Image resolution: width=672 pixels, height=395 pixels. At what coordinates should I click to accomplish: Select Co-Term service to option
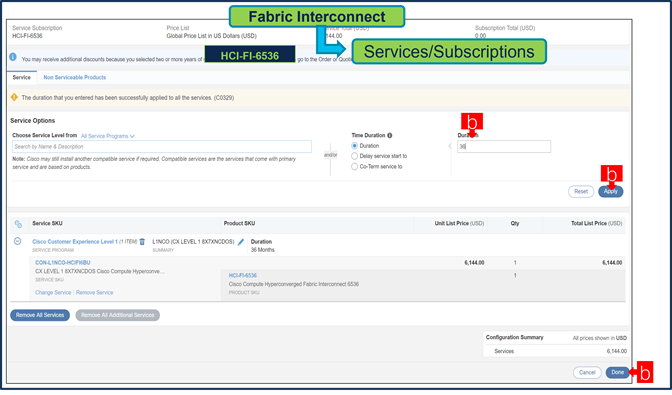pos(354,167)
